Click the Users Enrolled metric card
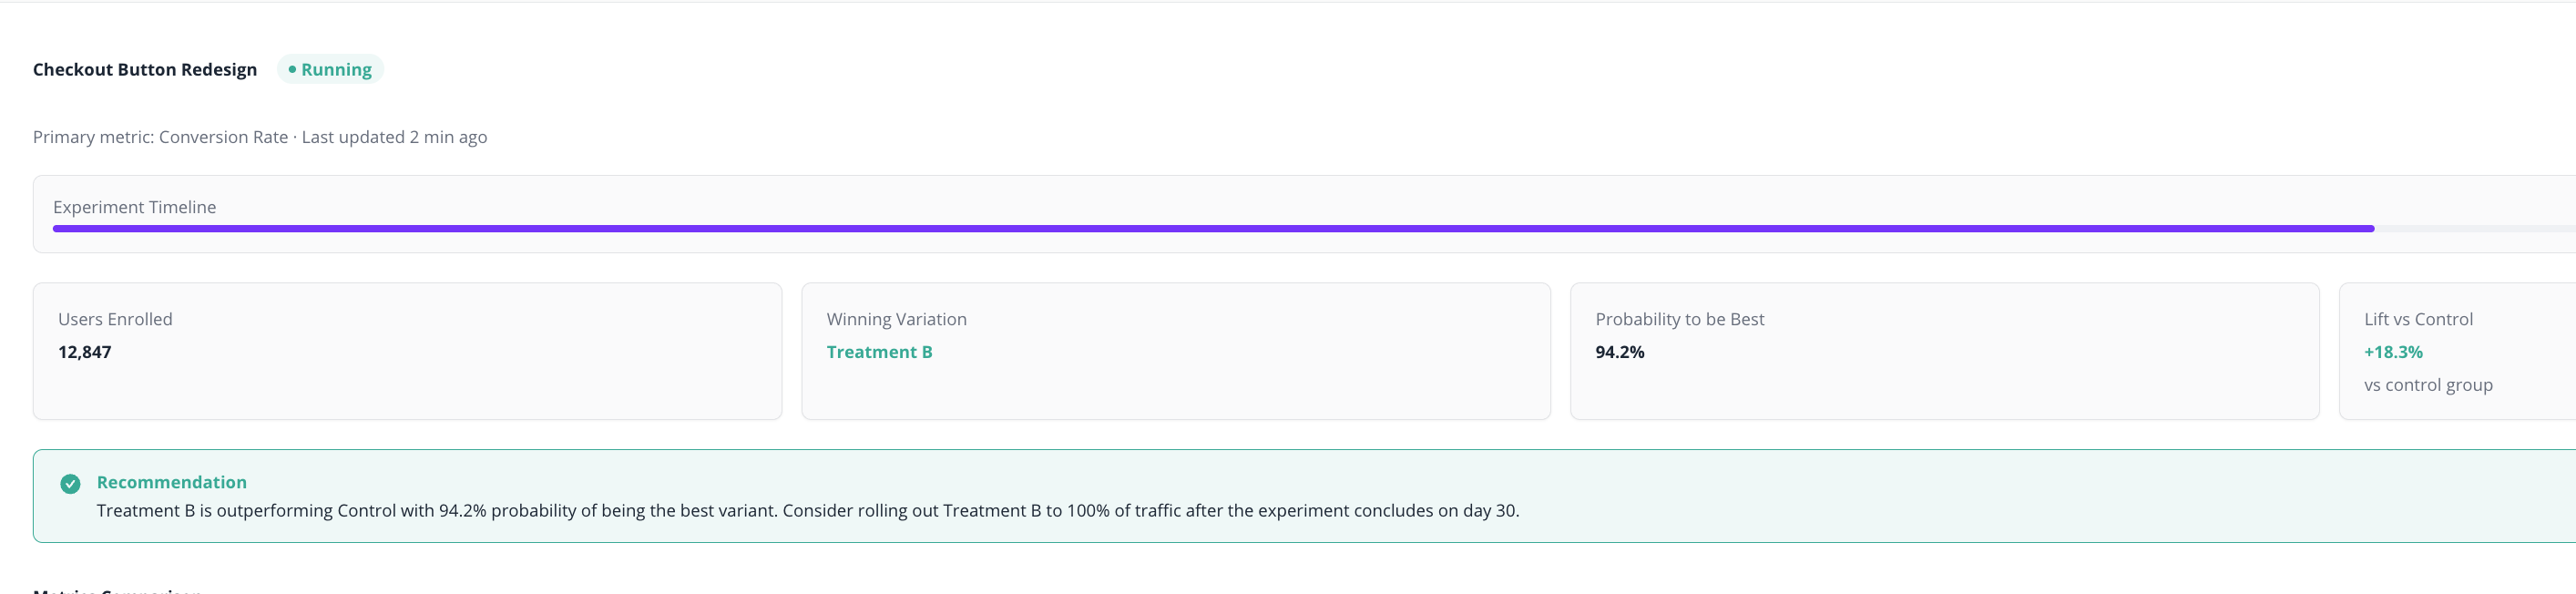The width and height of the screenshot is (2576, 594). (406, 350)
